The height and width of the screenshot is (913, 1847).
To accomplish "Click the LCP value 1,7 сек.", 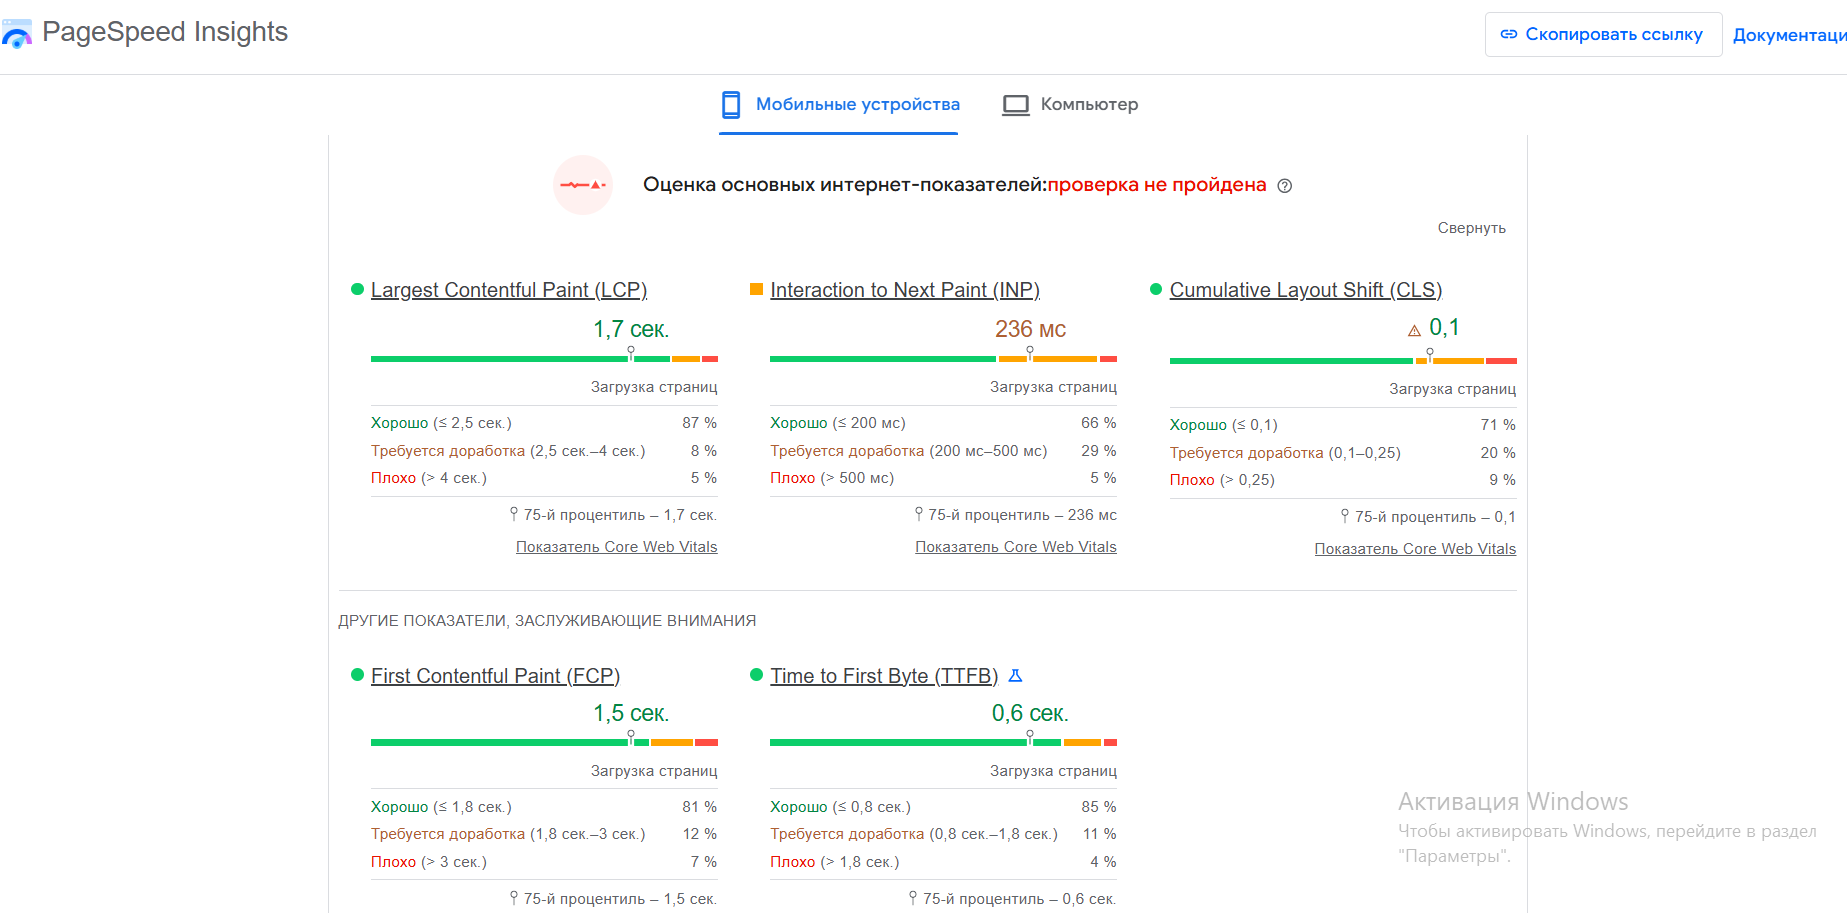I will click(x=631, y=329).
